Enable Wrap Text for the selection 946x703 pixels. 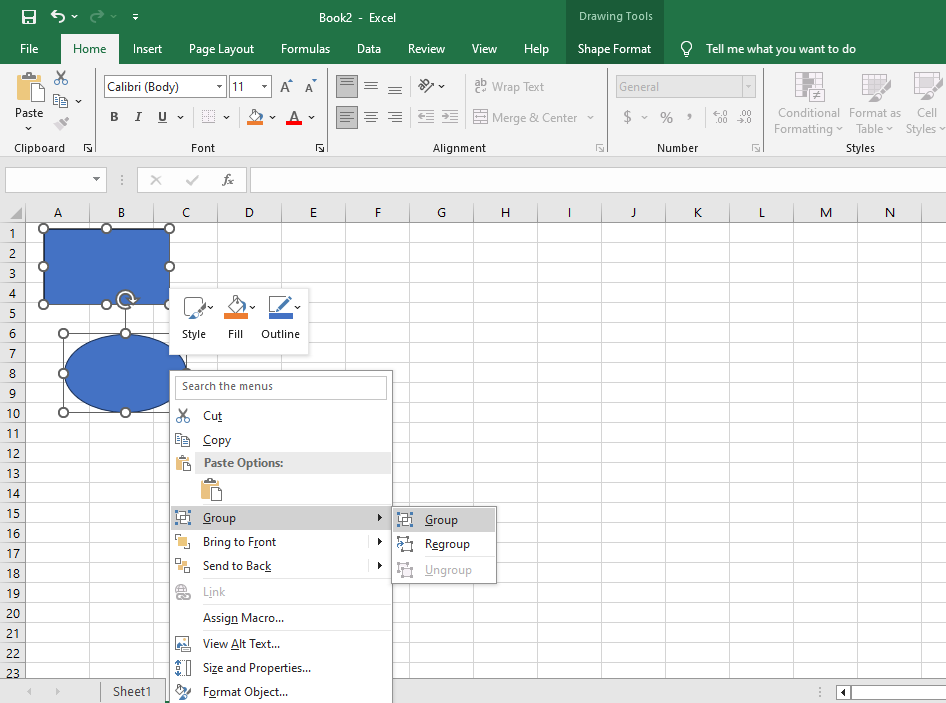[510, 86]
